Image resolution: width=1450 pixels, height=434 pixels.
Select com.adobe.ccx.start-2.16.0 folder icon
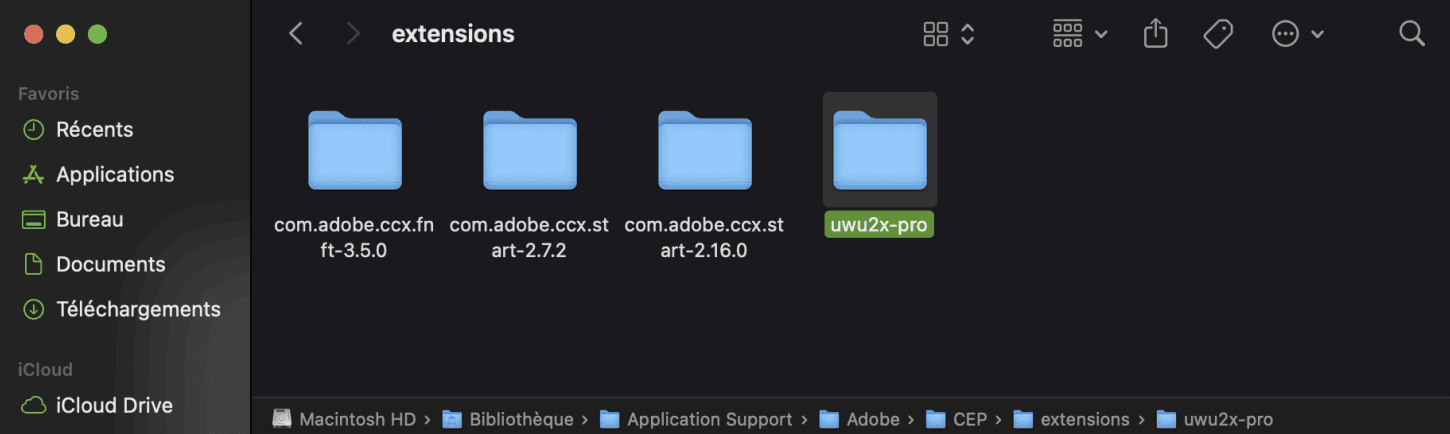704,150
